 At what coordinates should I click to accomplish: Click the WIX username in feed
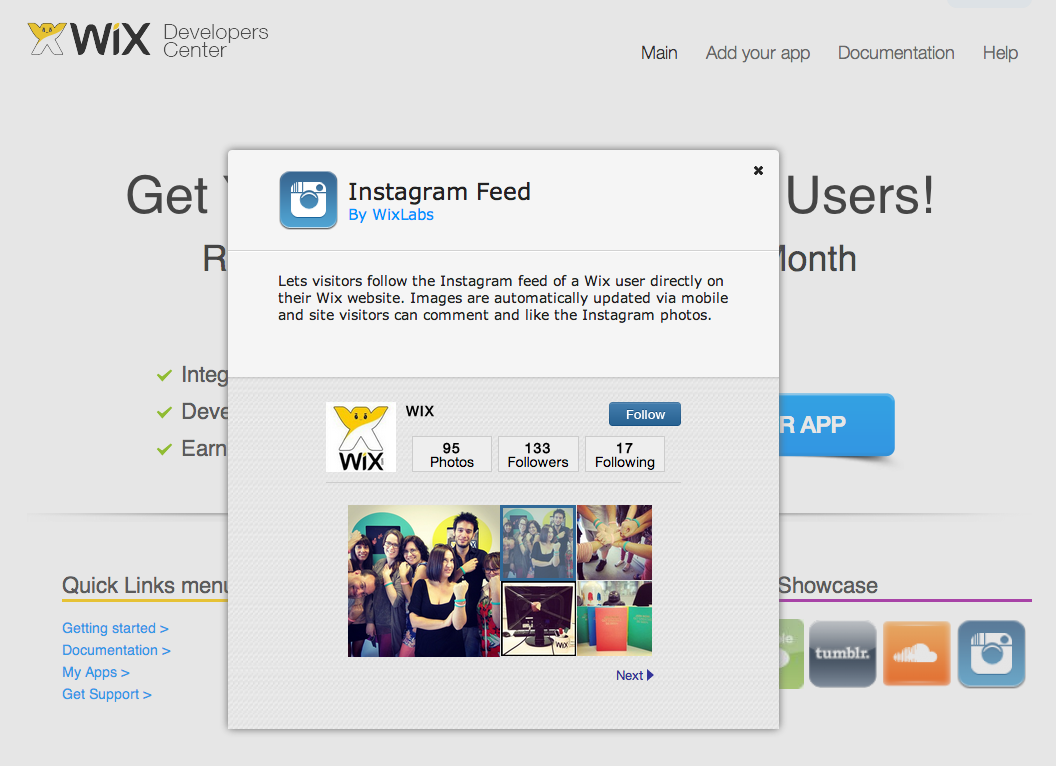(x=420, y=412)
